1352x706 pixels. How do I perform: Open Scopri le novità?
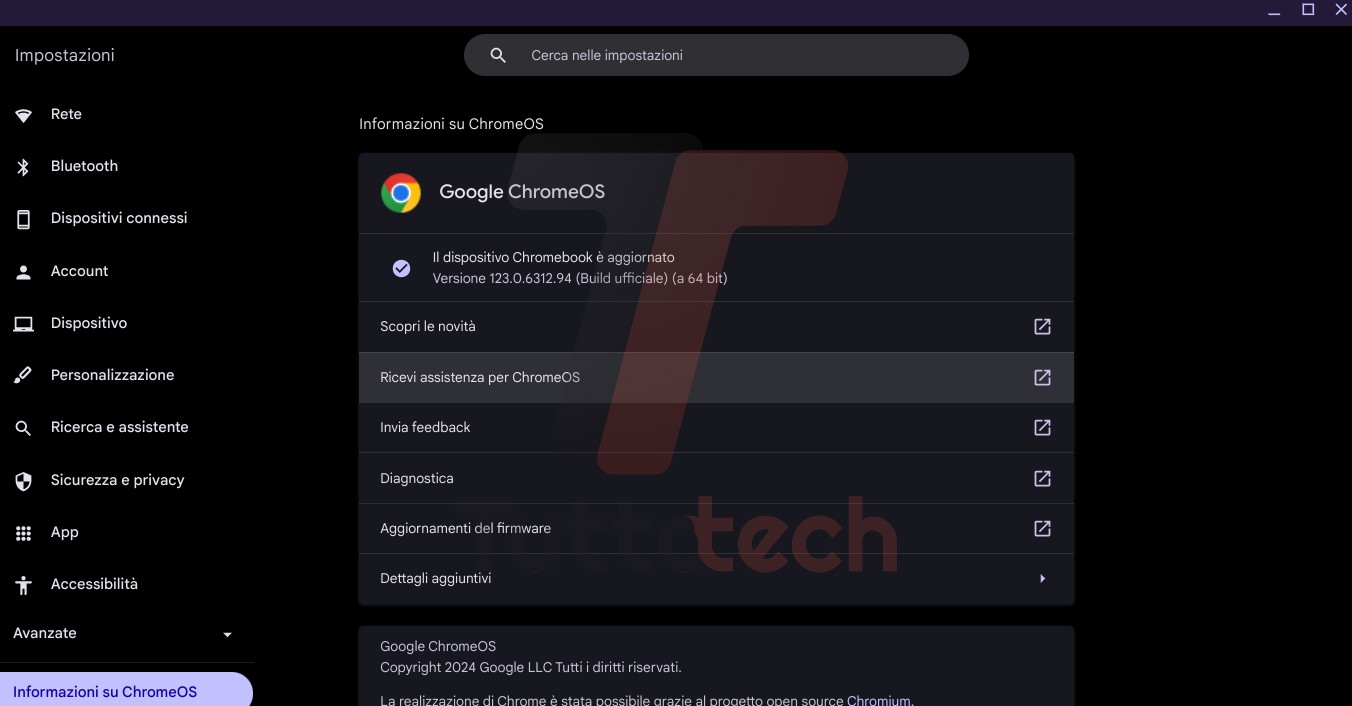click(x=428, y=326)
